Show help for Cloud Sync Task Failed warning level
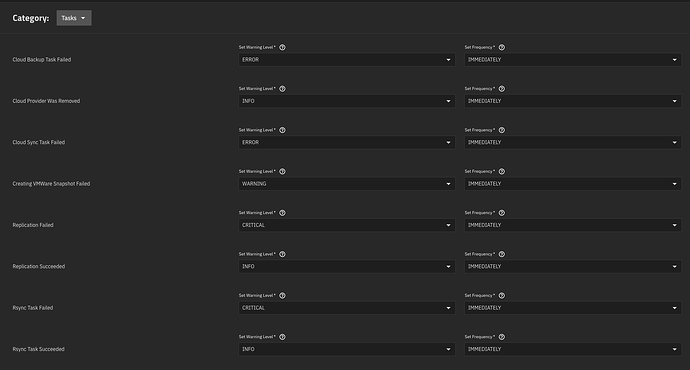The width and height of the screenshot is (690, 370). point(283,130)
